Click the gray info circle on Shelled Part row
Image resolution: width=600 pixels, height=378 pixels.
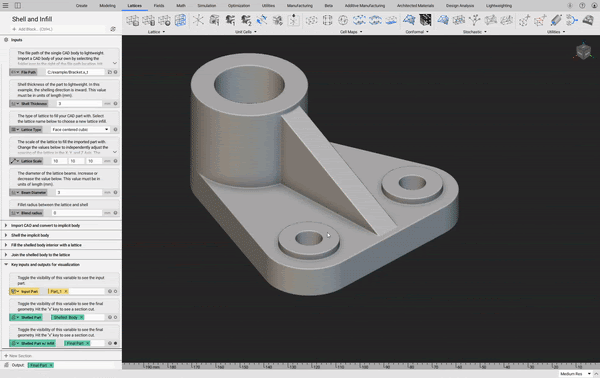(110, 318)
